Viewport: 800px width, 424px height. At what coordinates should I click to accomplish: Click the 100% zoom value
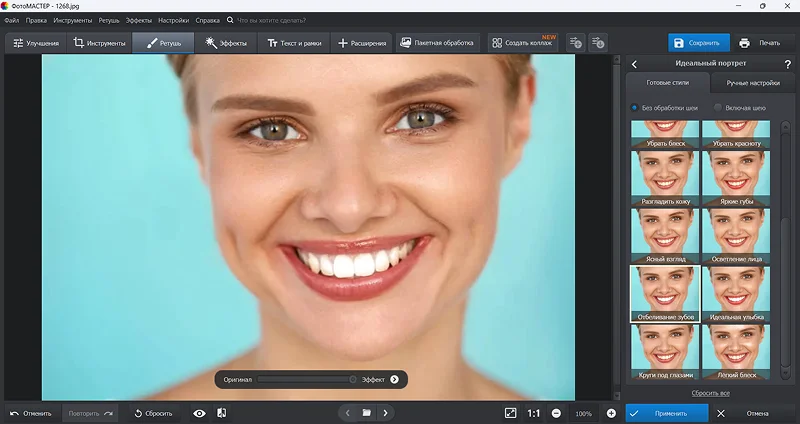tap(584, 414)
